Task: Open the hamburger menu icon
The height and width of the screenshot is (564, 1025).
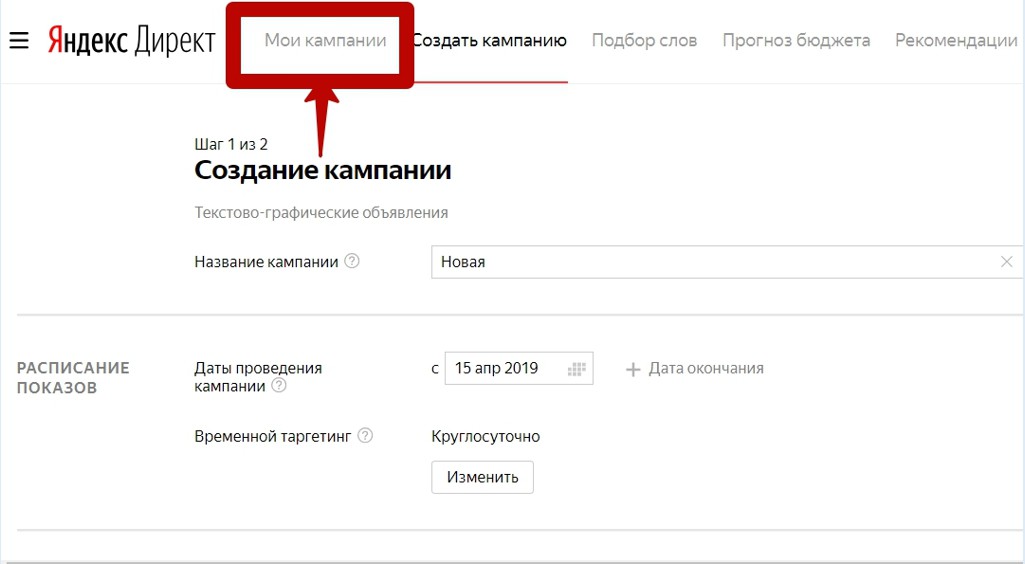Action: (x=19, y=41)
